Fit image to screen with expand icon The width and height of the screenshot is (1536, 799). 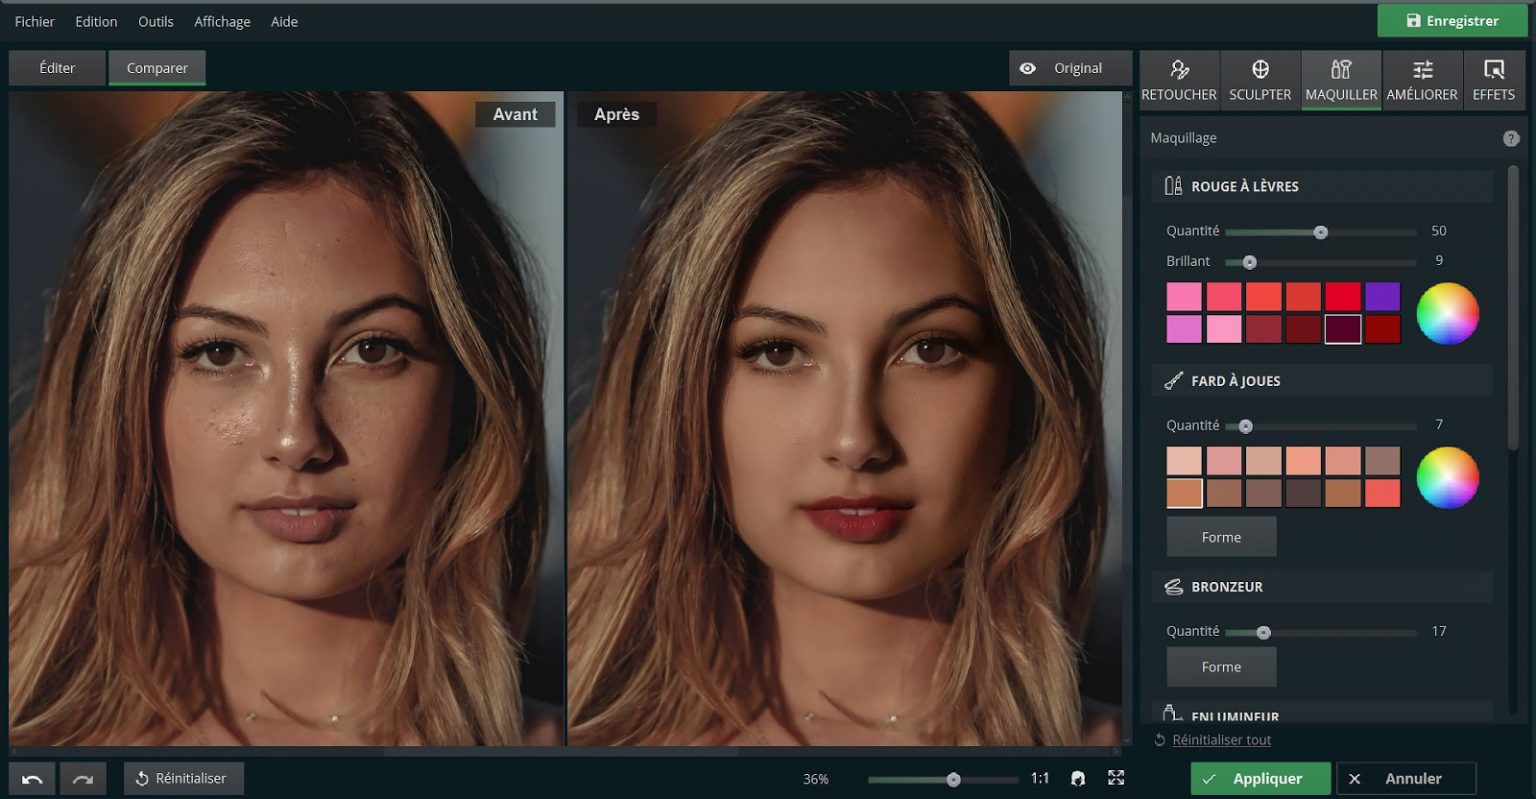[1114, 777]
